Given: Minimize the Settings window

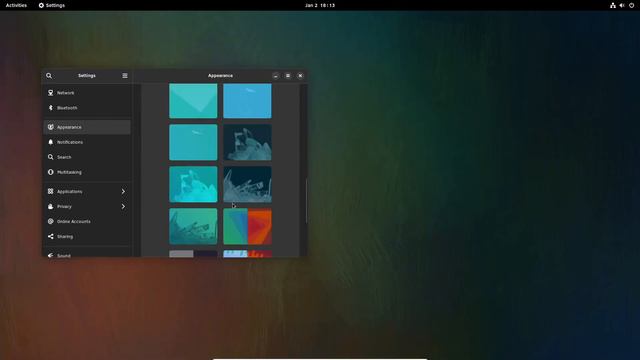Looking at the screenshot, I should [x=276, y=76].
